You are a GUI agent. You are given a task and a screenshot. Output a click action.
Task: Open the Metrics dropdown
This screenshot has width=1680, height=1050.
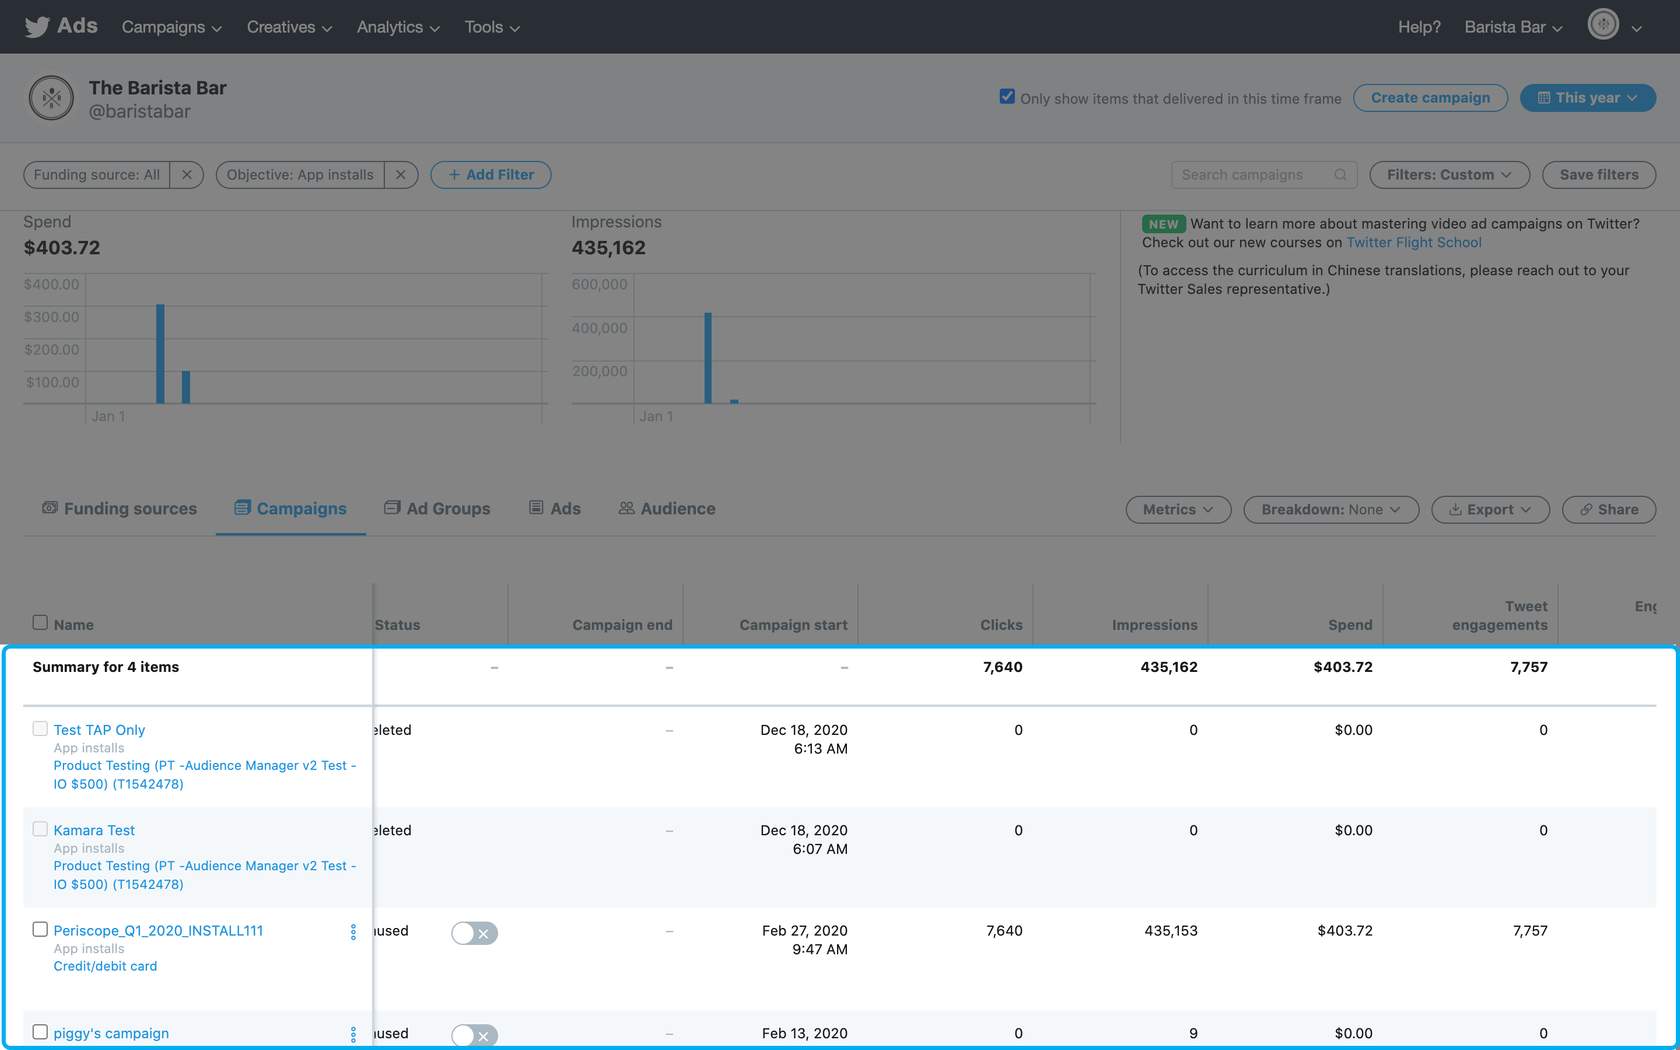1178,510
